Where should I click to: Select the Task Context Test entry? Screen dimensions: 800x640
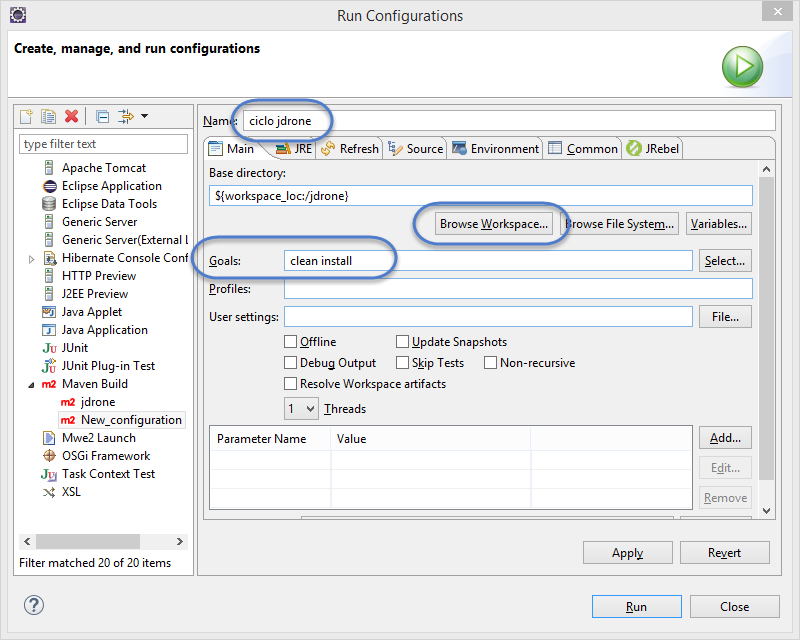[x=108, y=474]
